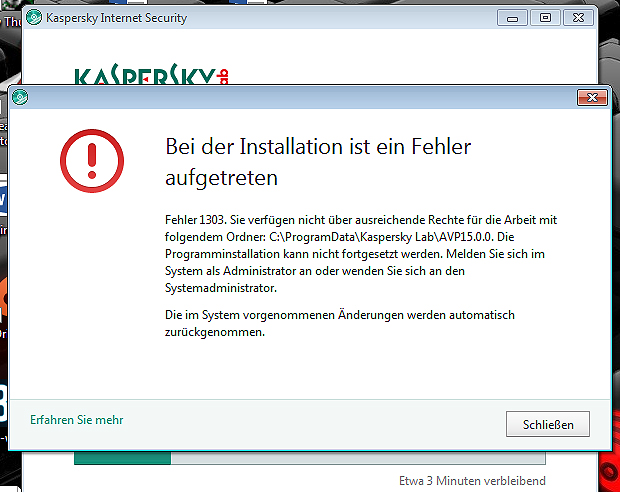Open the Erfahren Sie mehr link
Viewport: 620px width, 492px height.
(x=76, y=420)
